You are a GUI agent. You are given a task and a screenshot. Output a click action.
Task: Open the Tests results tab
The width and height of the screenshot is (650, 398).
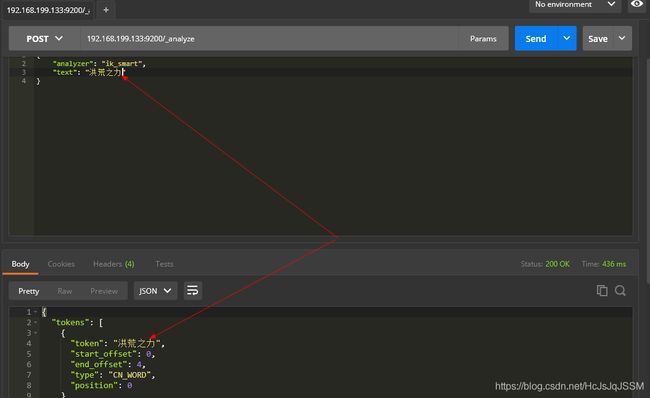point(164,264)
